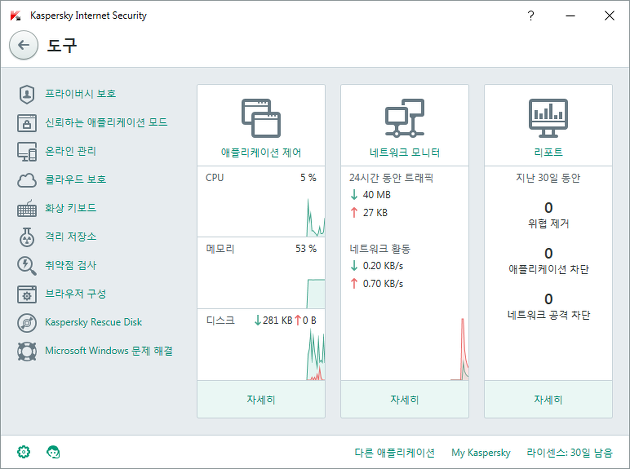Click the 프라이버시 보호 shield icon
Image resolution: width=630 pixels, height=469 pixels.
(27, 94)
